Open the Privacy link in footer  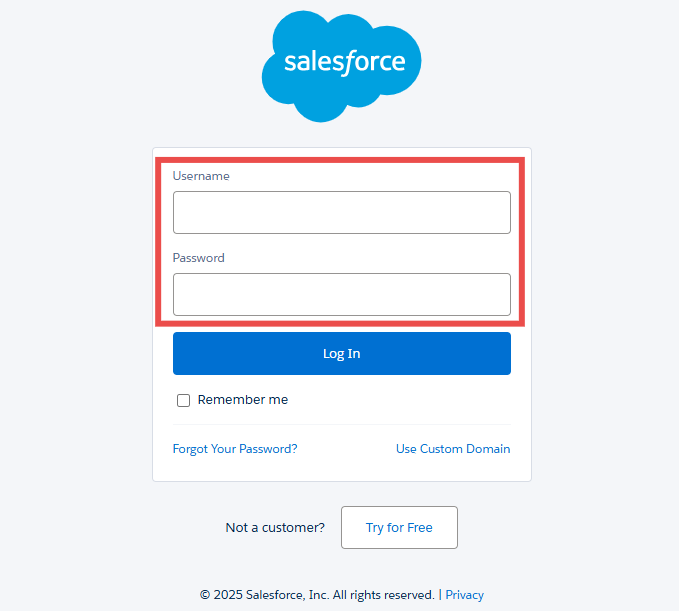[x=464, y=594]
